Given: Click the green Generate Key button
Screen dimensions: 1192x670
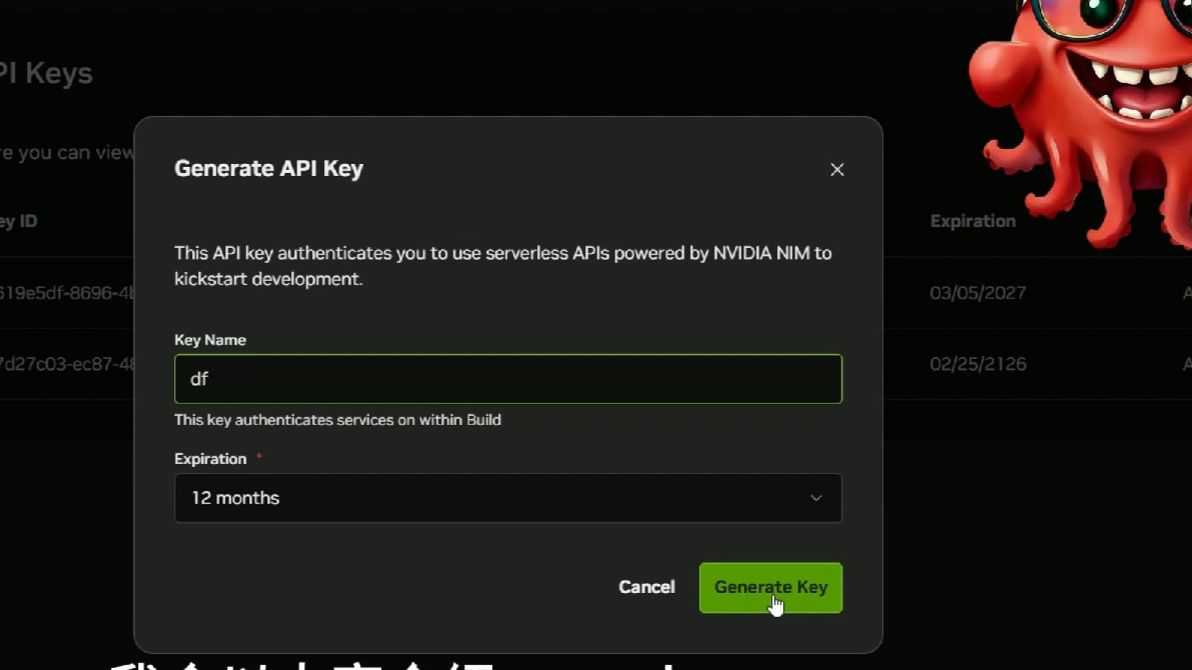Looking at the screenshot, I should (770, 588).
